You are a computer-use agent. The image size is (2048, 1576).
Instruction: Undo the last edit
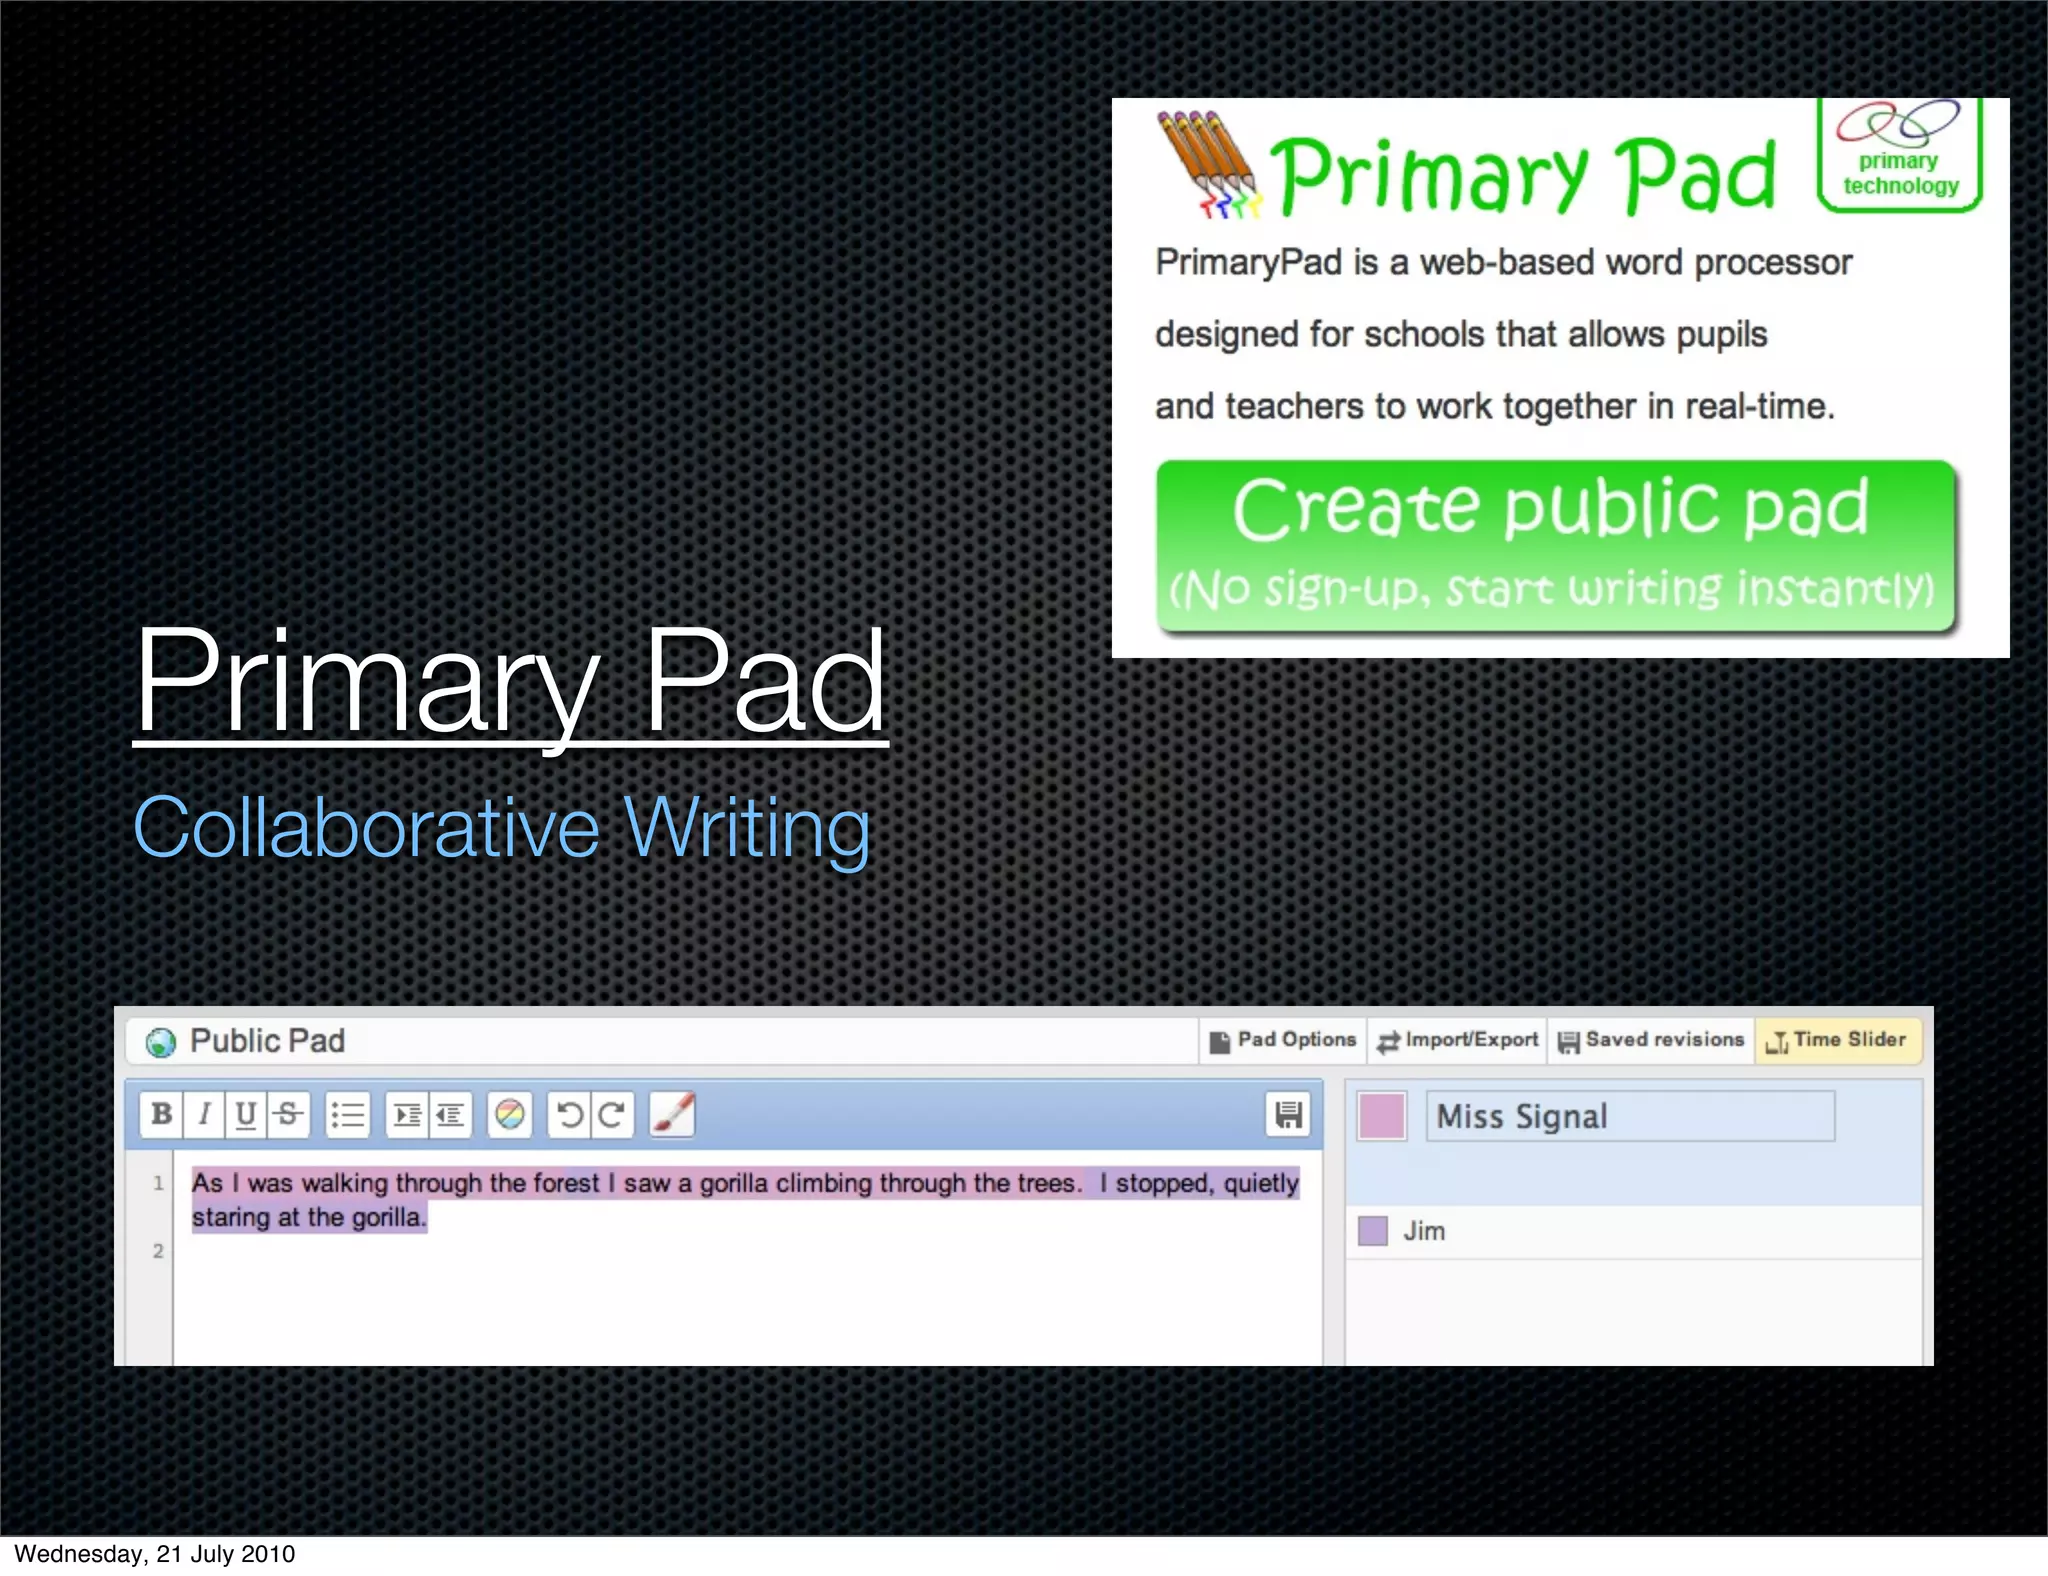569,1114
